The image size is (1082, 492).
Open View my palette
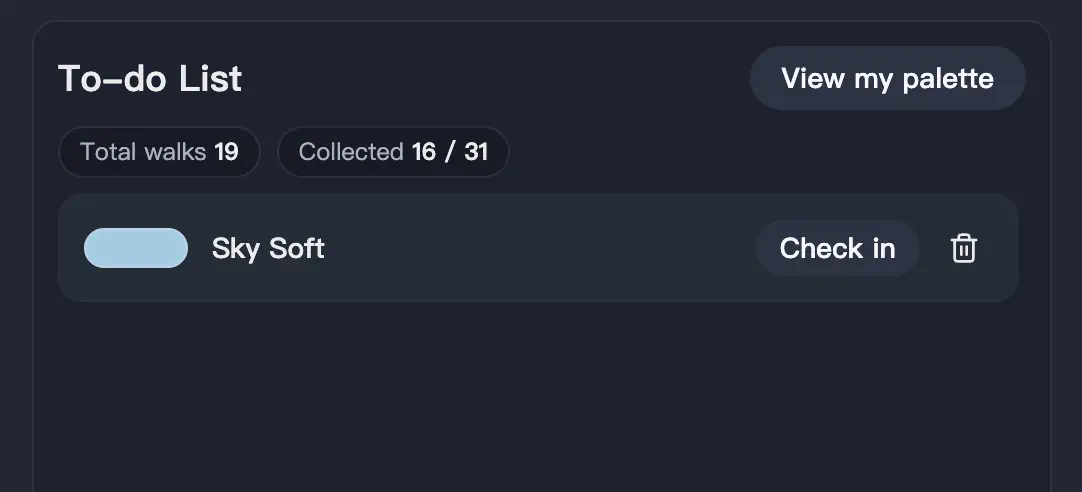887,78
